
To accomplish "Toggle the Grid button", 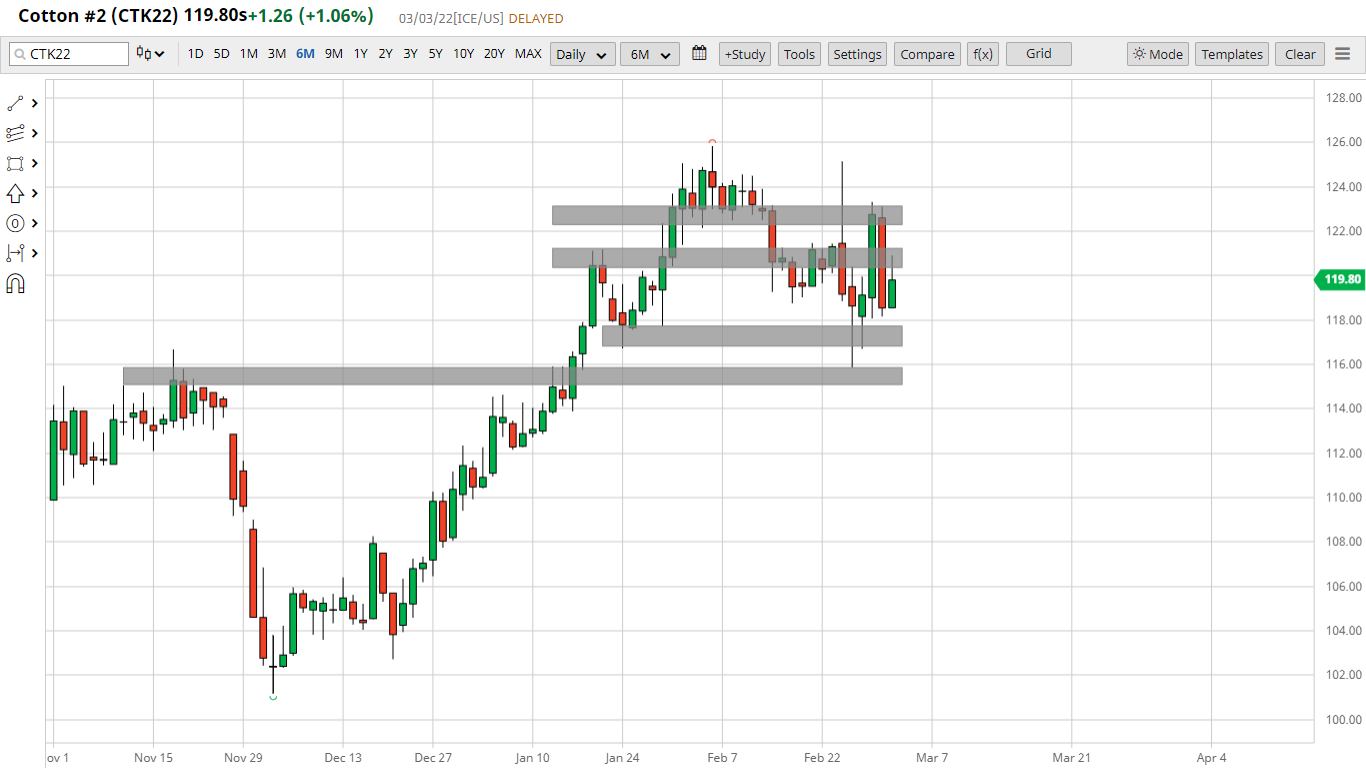I will click(1039, 54).
